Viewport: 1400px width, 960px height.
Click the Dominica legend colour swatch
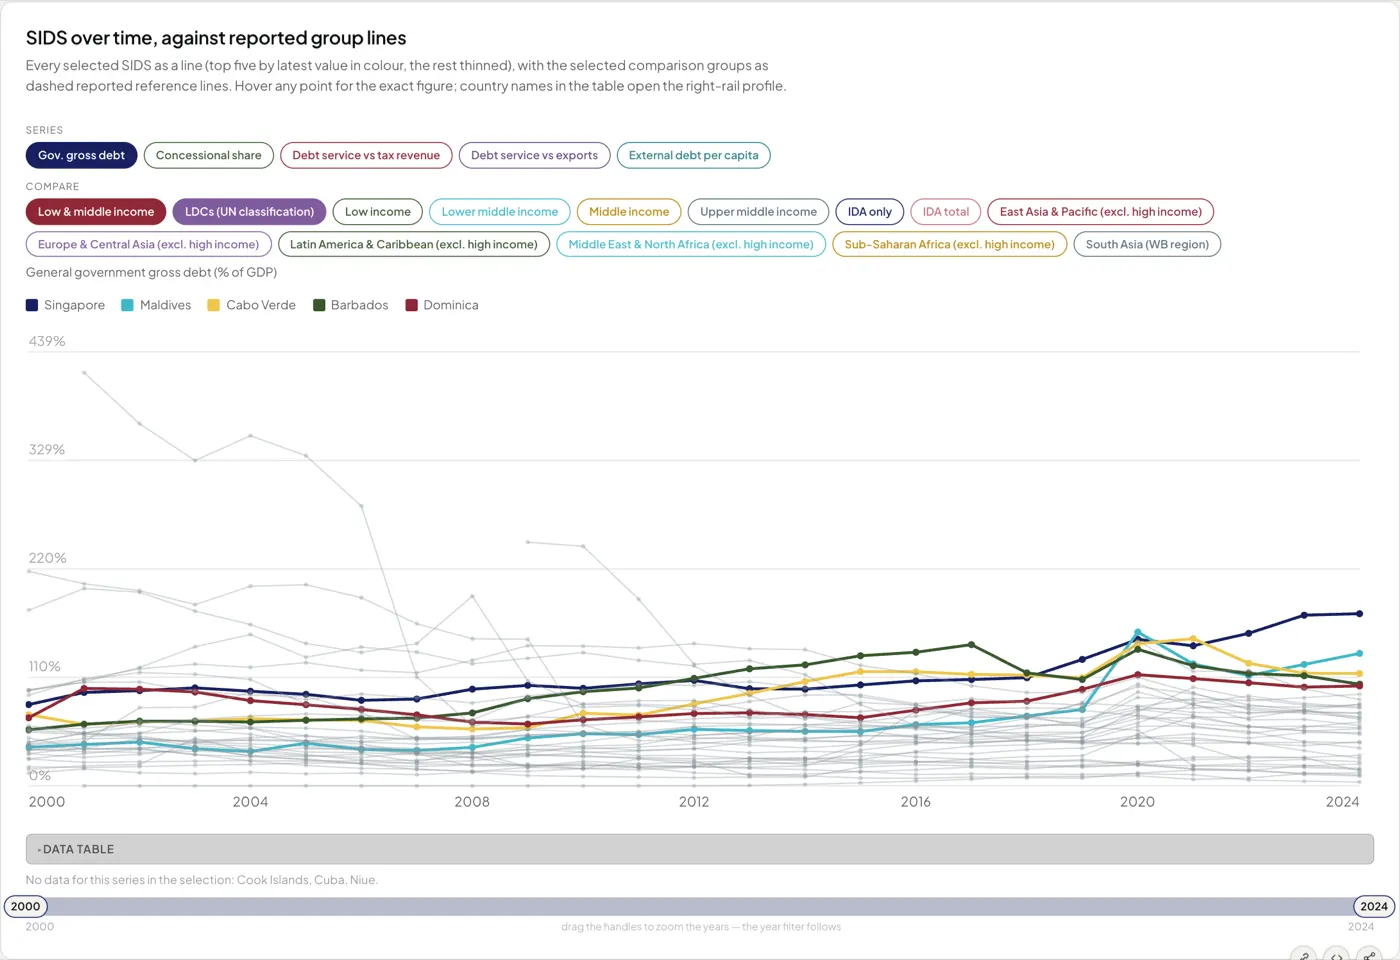pyautogui.click(x=411, y=305)
